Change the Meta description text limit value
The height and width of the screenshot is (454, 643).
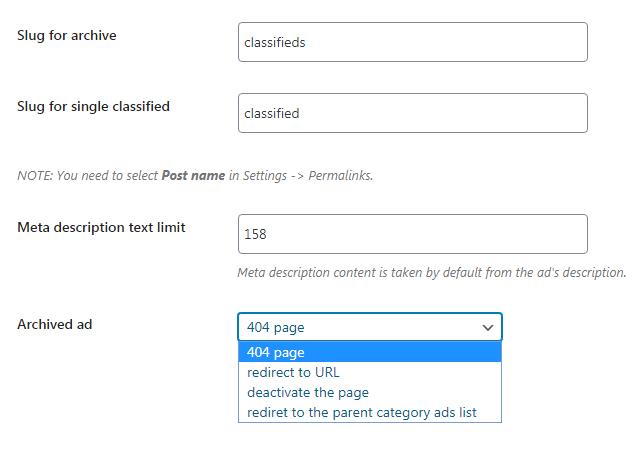[x=413, y=234]
